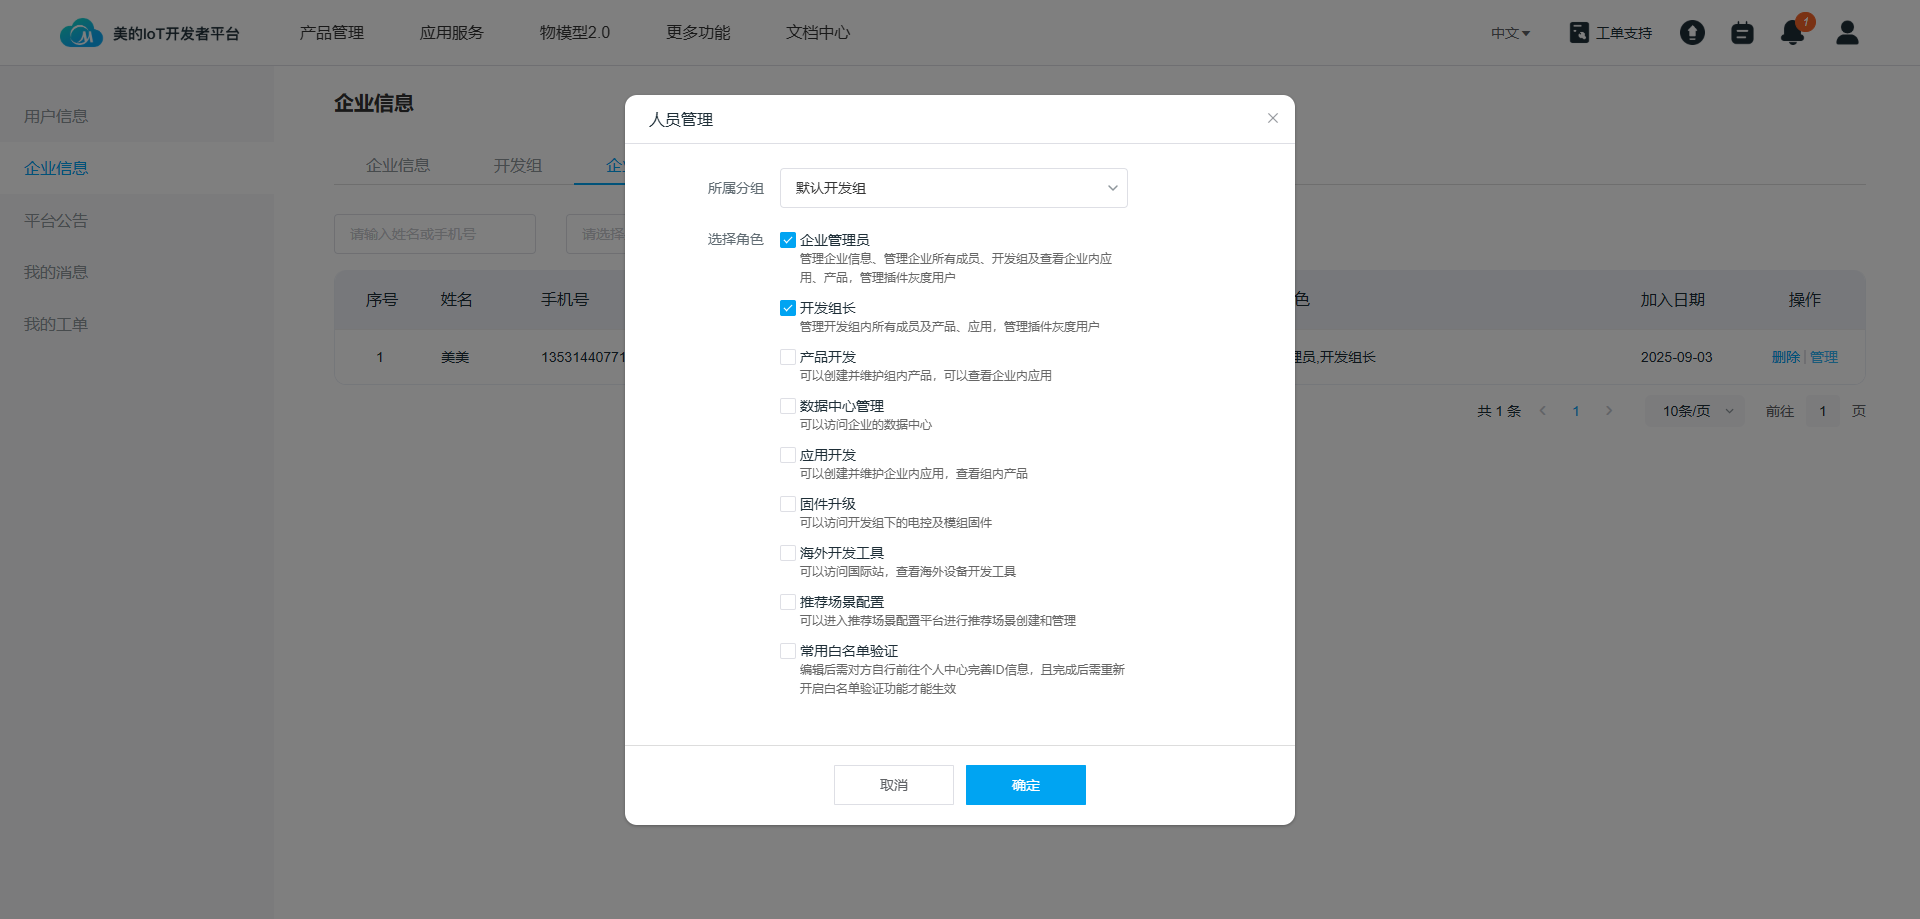Click the name or phone search field
Image resolution: width=1920 pixels, height=919 pixels.
click(434, 234)
